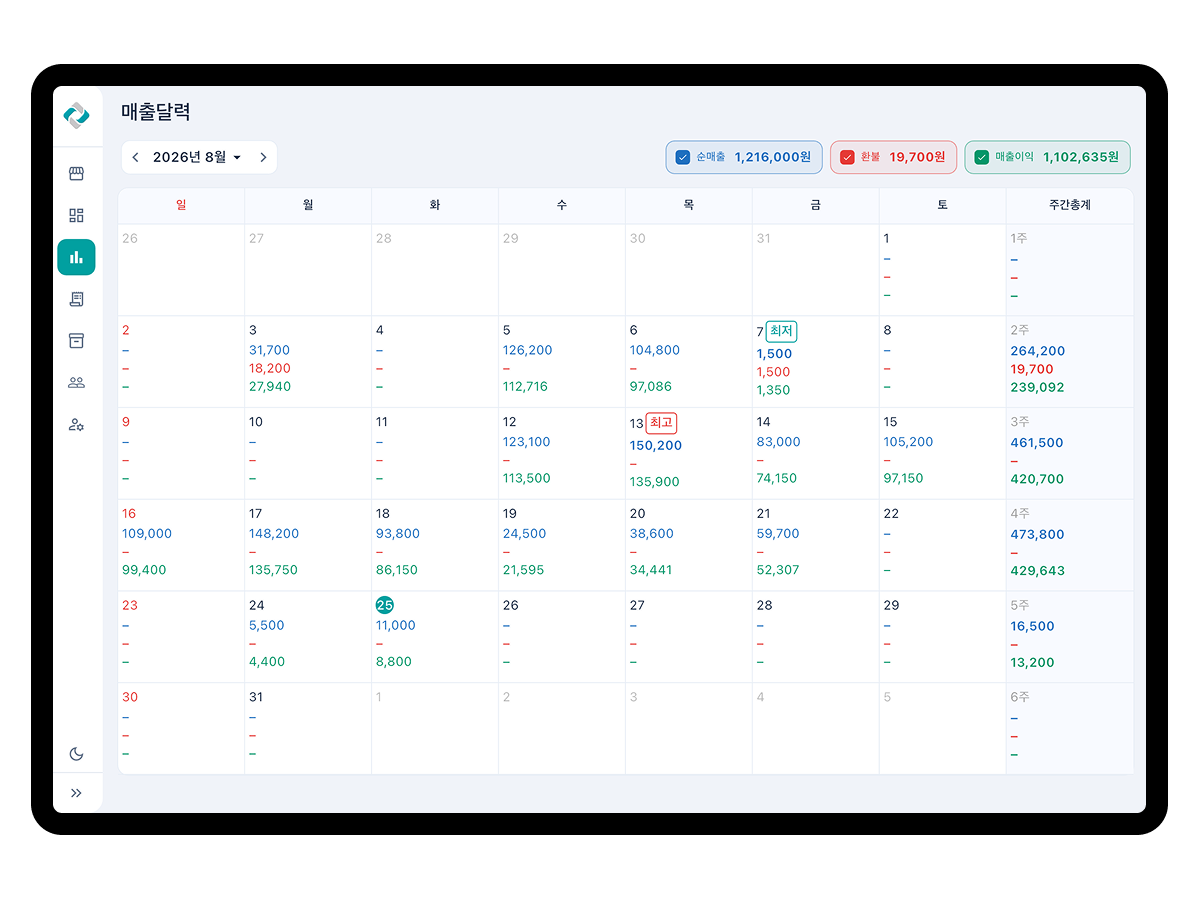Click the 1,102,635원 profit total

(1082, 157)
